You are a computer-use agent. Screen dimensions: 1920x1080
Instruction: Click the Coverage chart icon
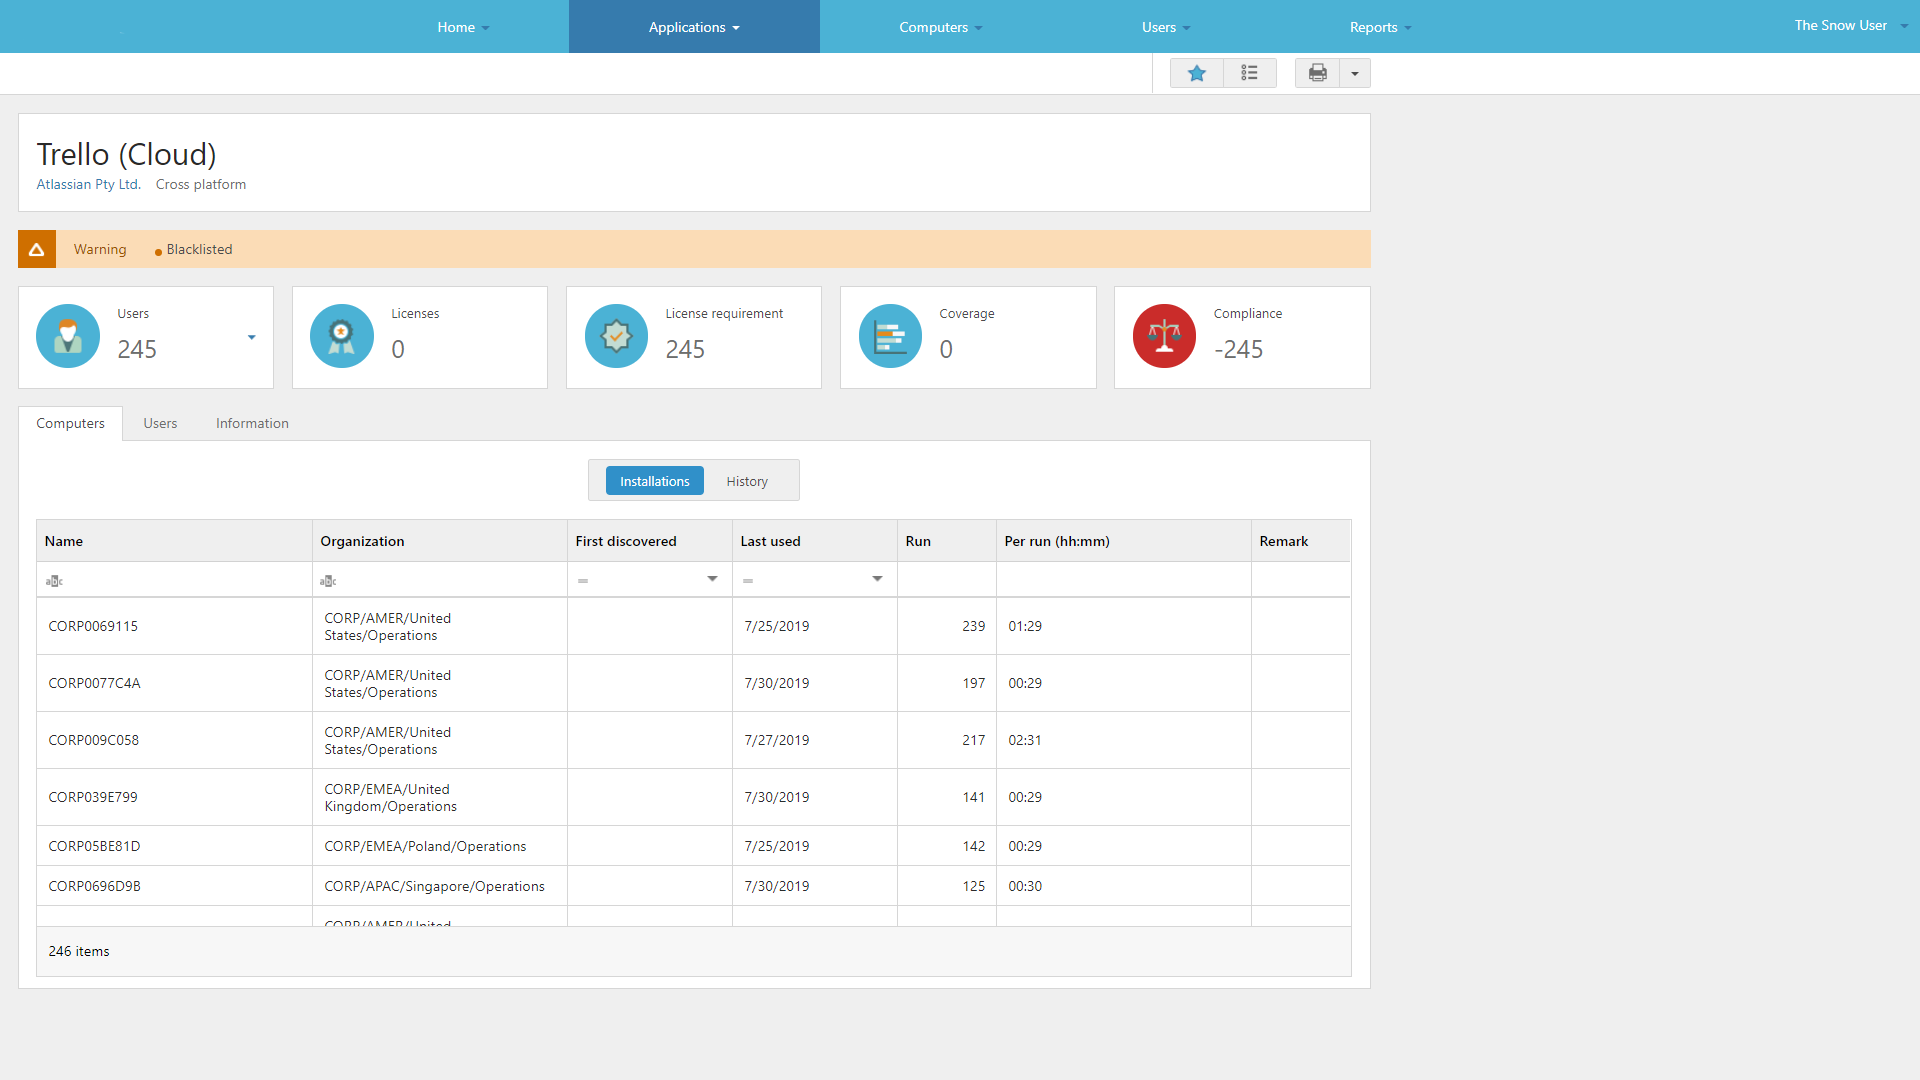890,337
